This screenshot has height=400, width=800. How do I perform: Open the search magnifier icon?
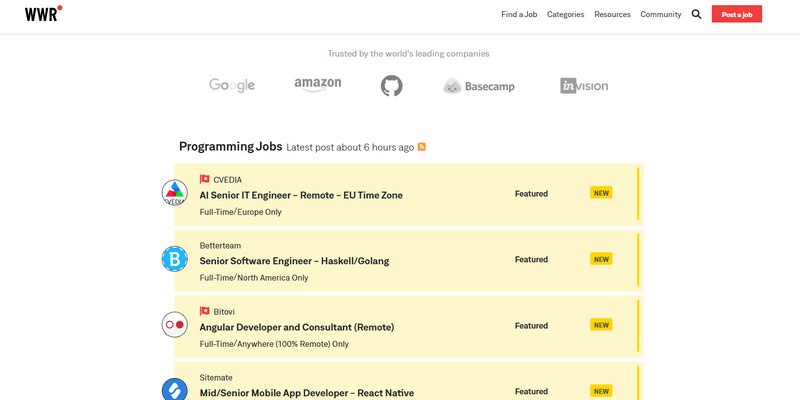tap(696, 14)
